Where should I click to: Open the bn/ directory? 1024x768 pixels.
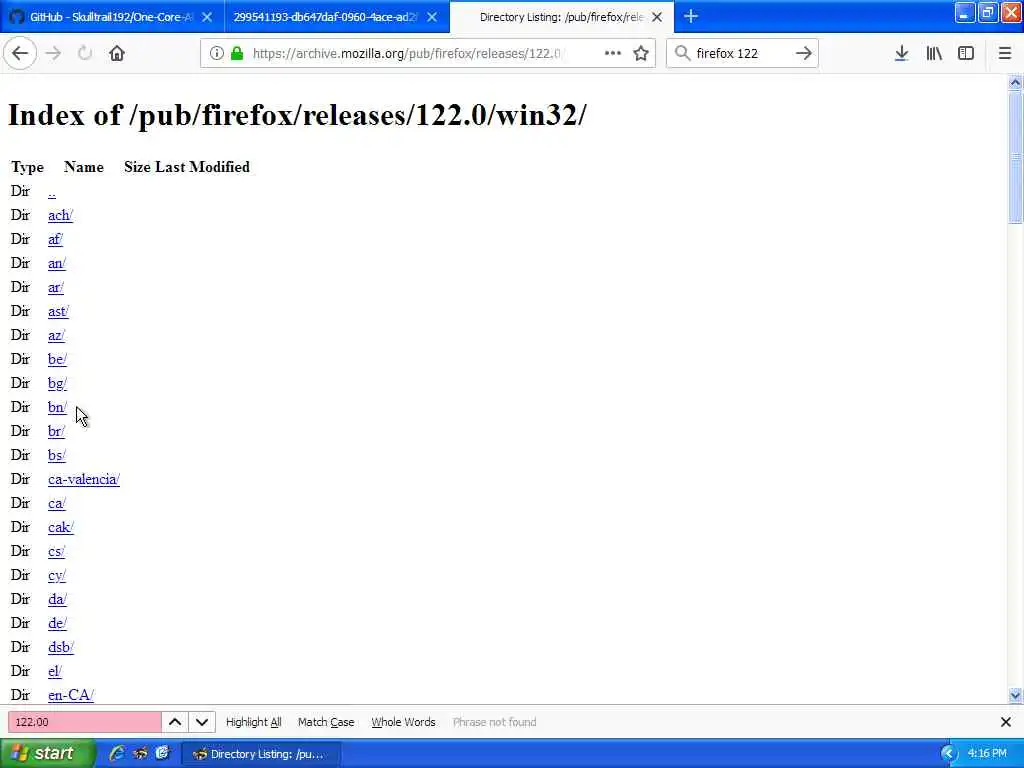[57, 407]
